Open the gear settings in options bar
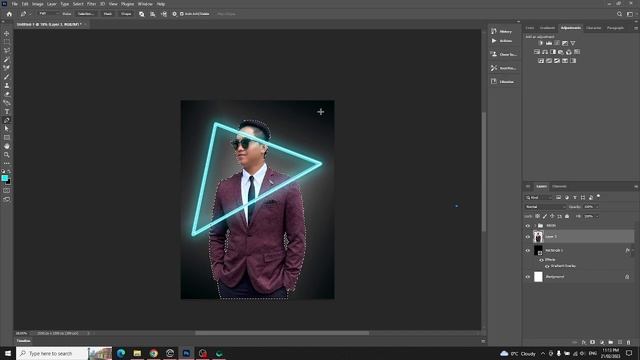Screen dimensions: 640x360 [x=174, y=14]
